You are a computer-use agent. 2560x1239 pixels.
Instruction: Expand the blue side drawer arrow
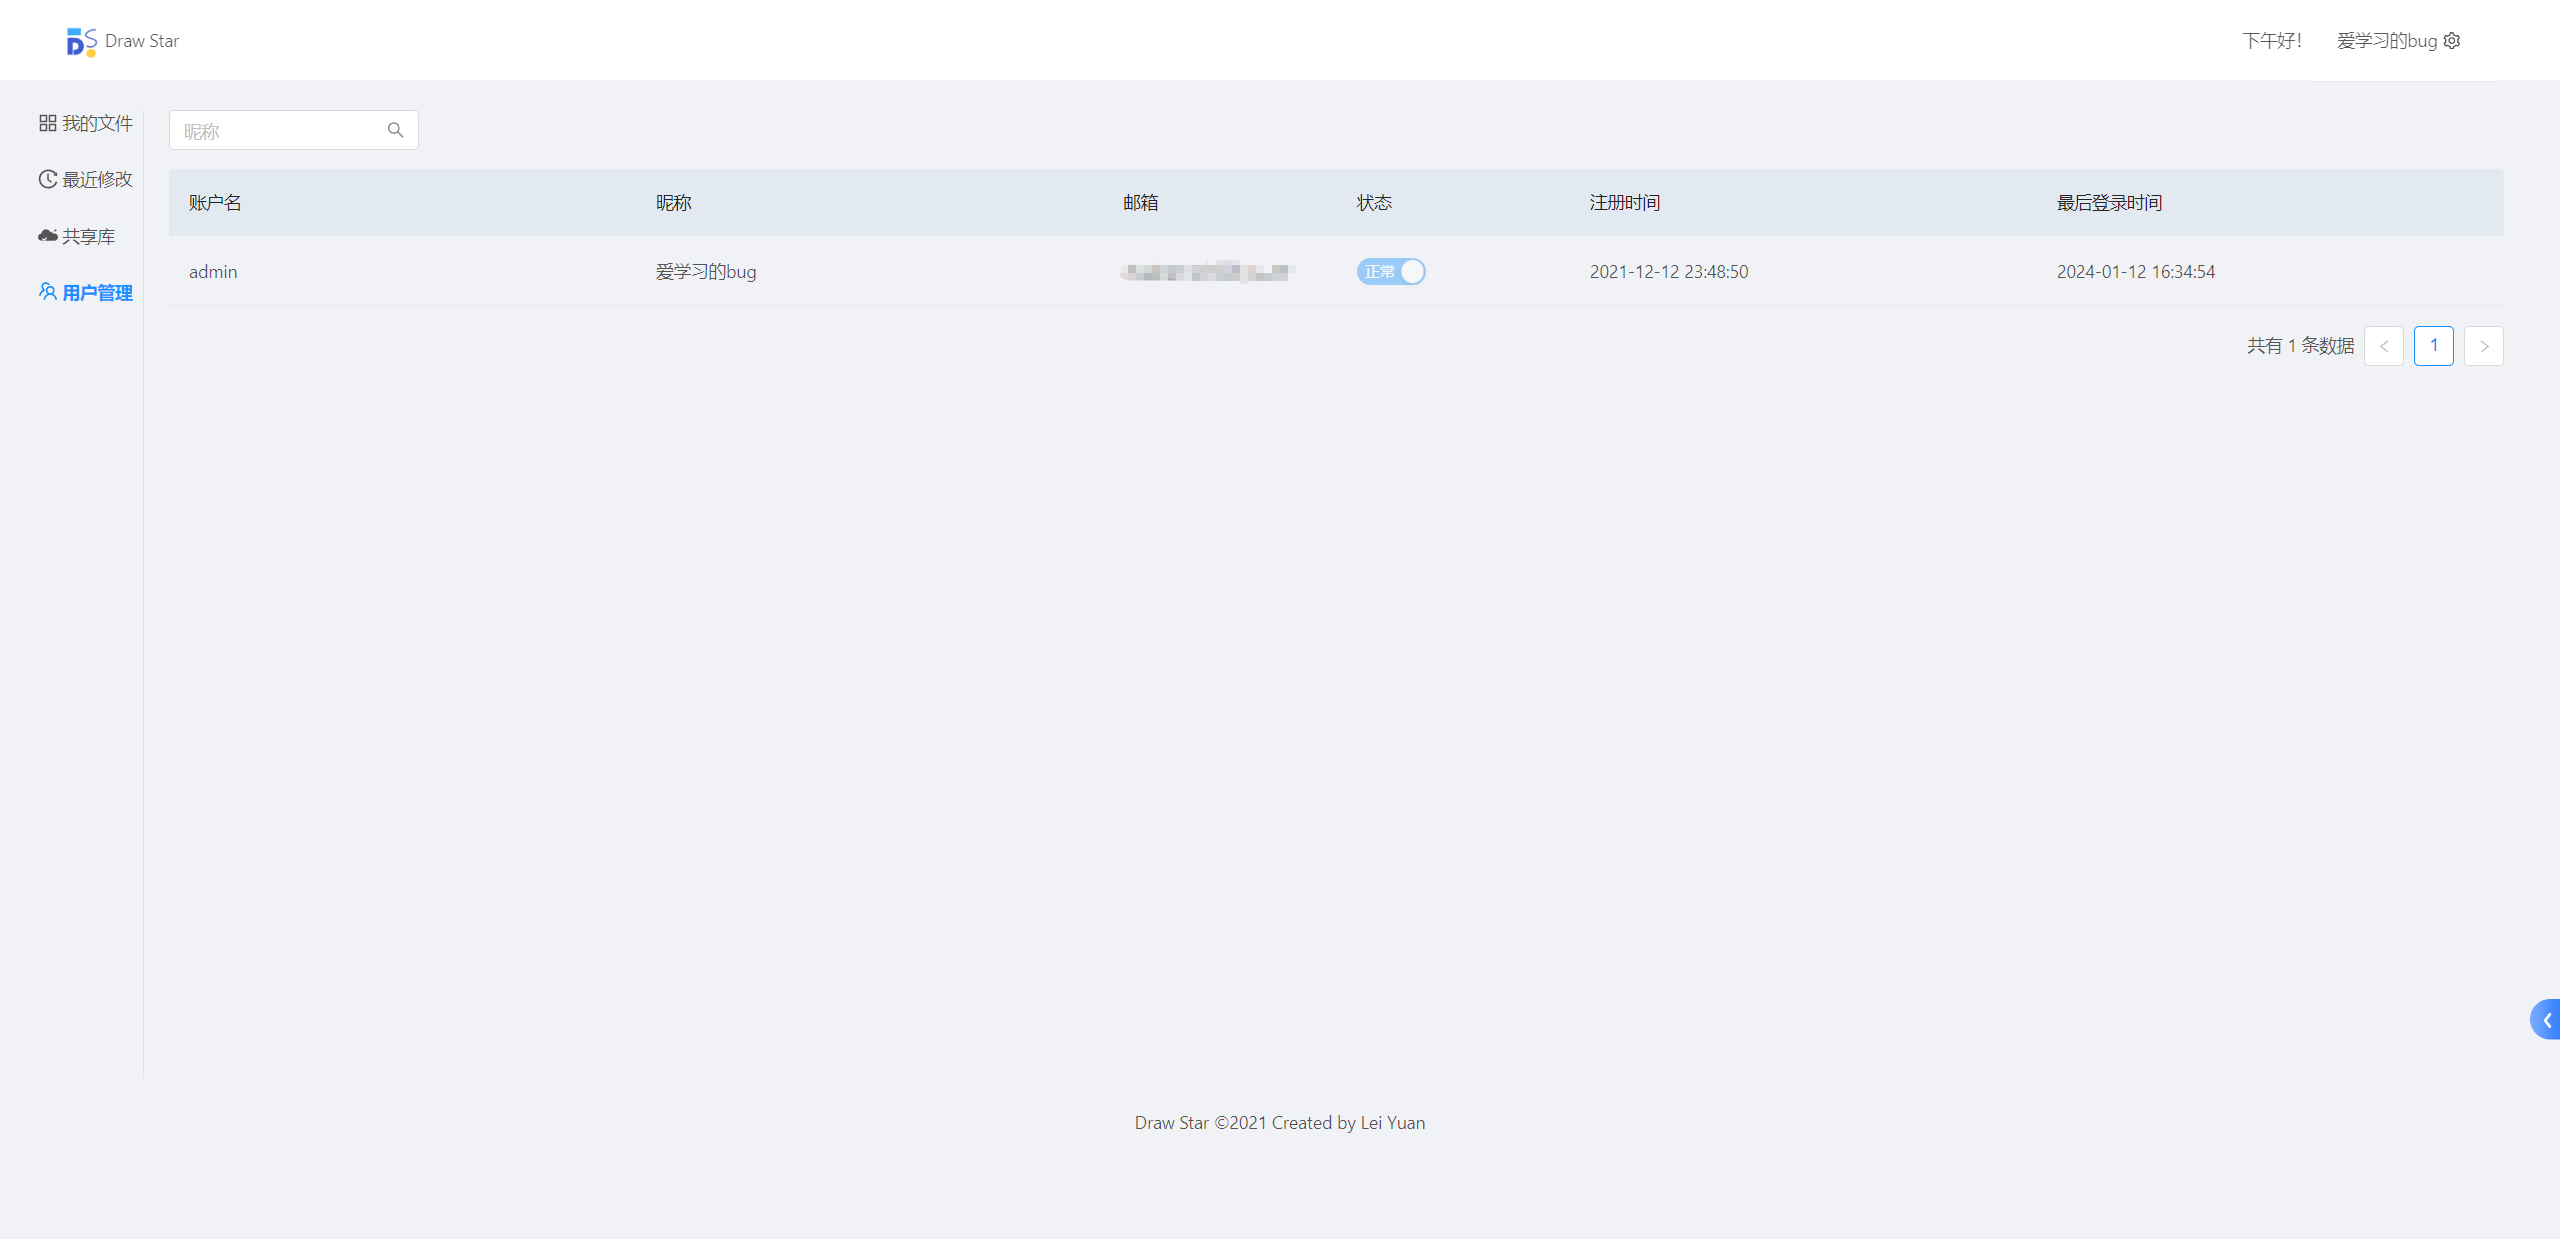2546,1020
